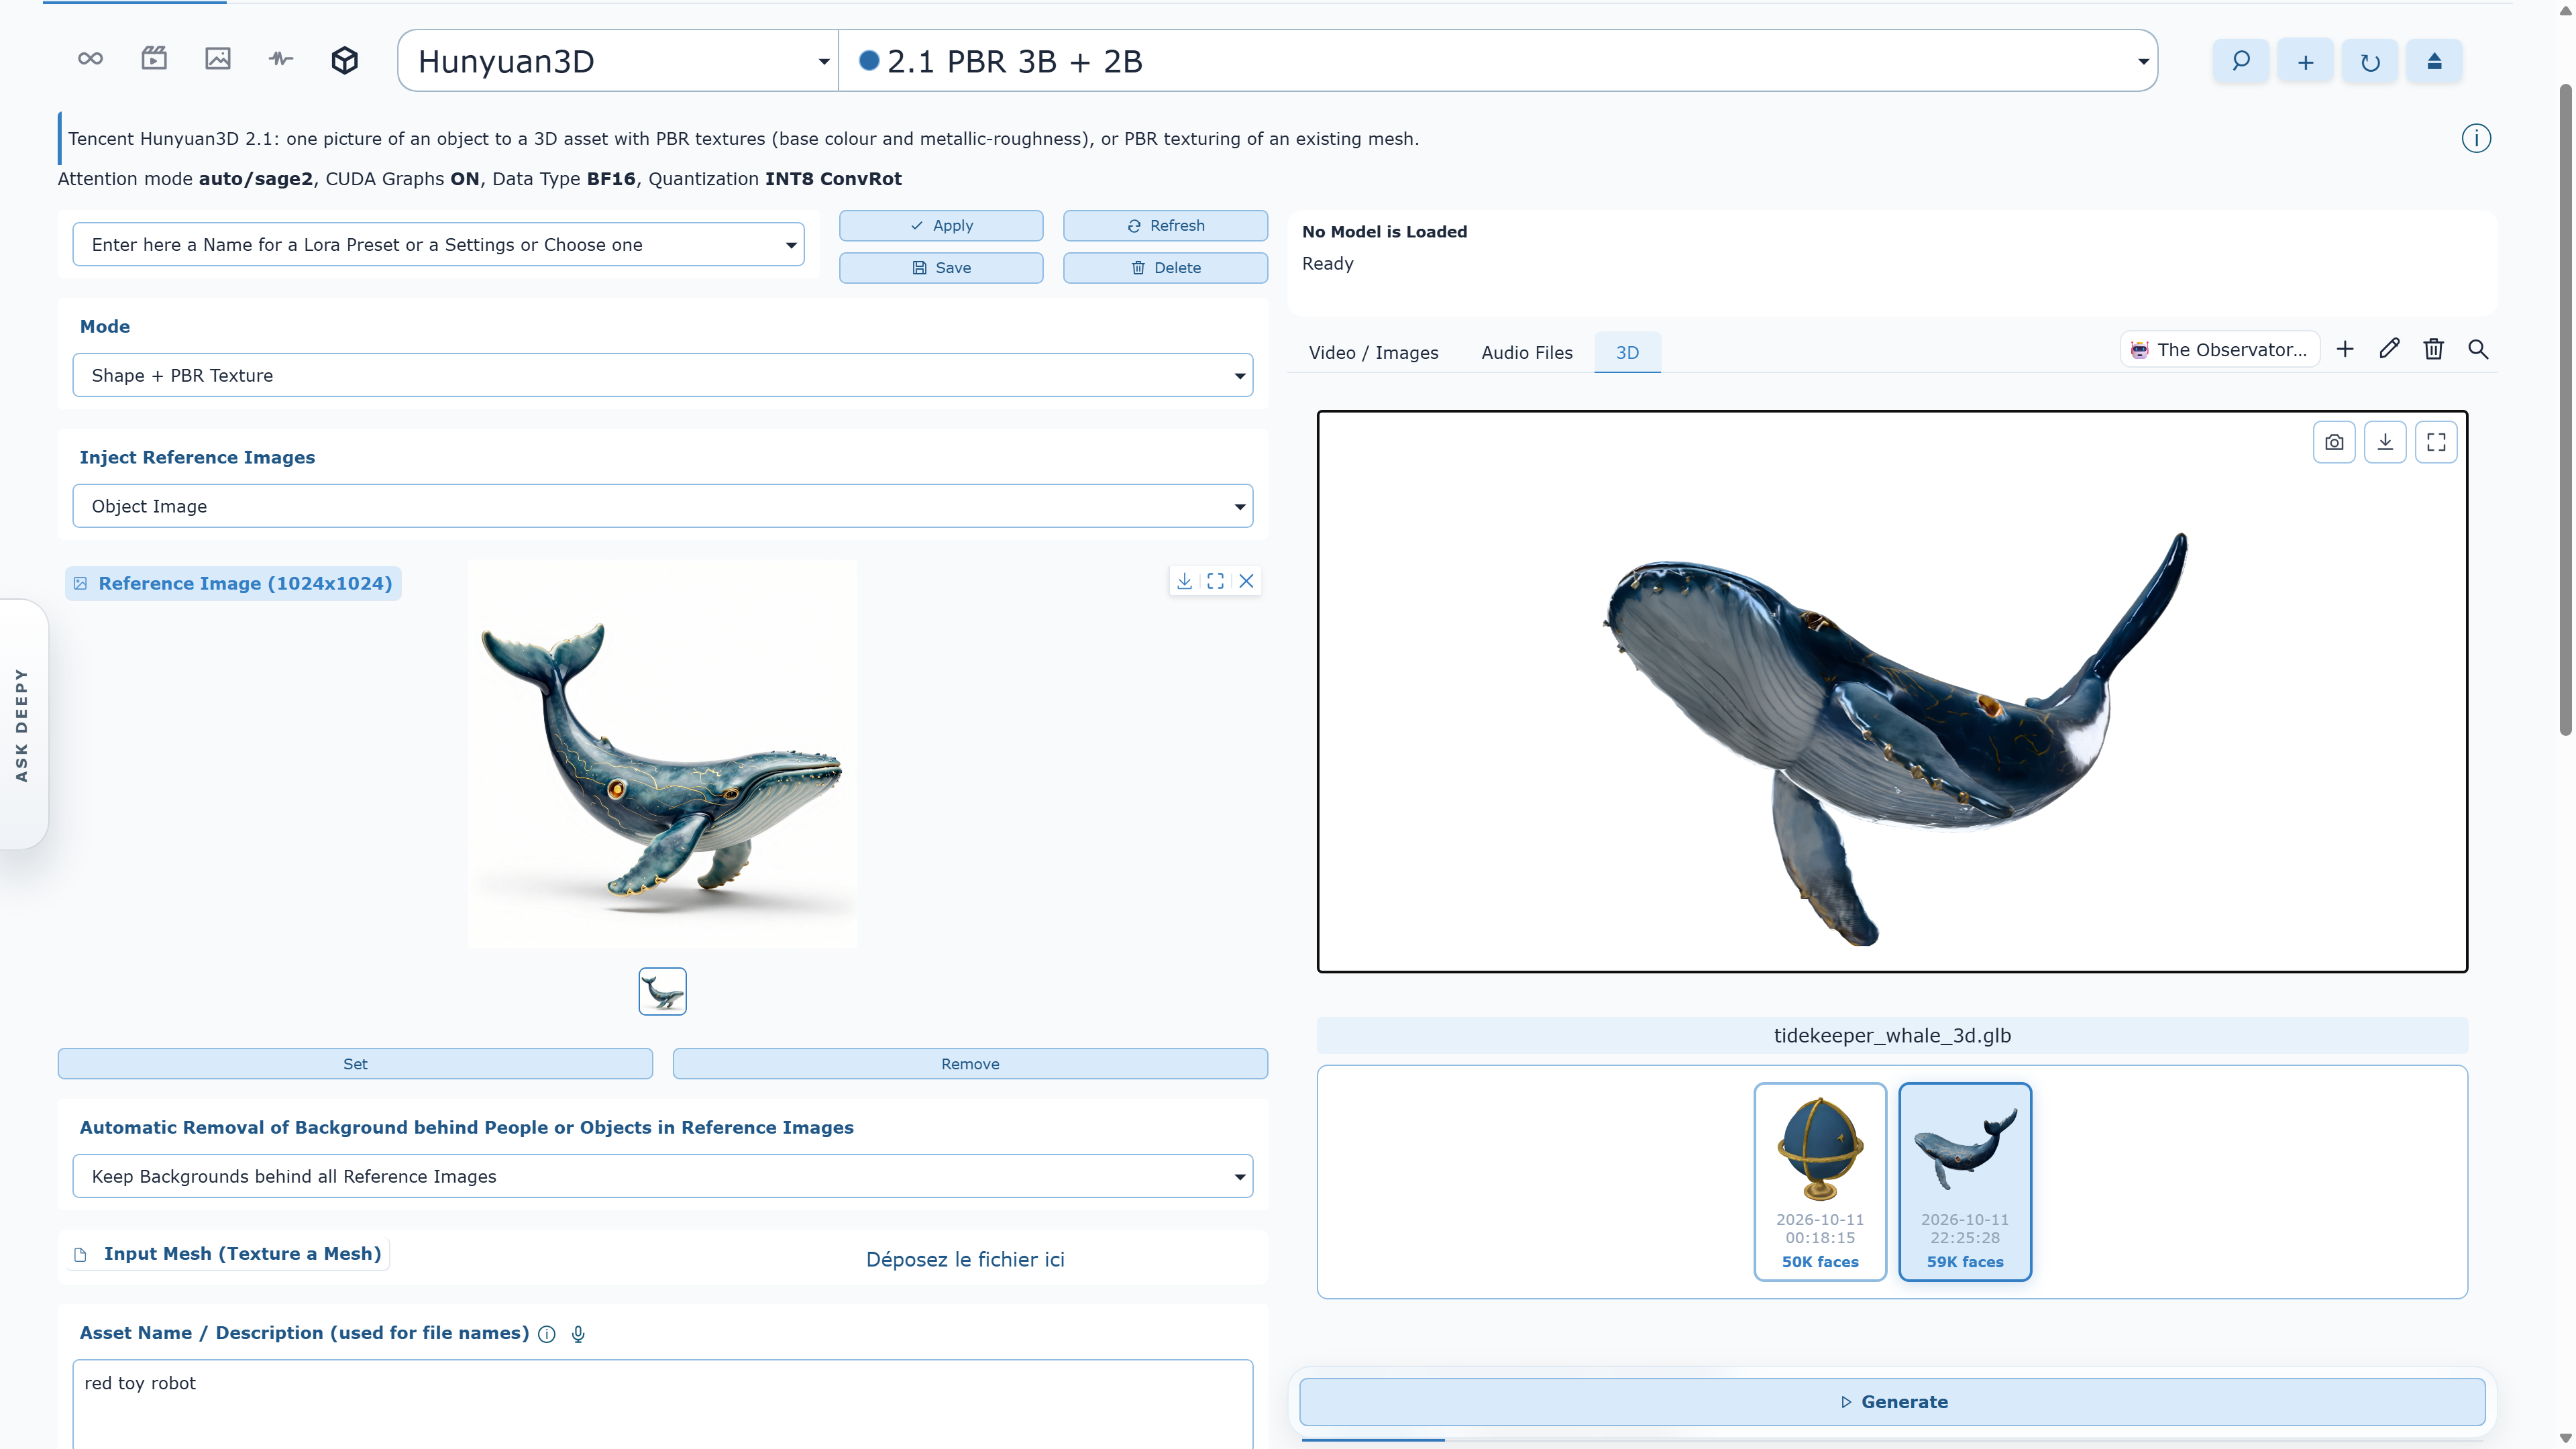
Task: Download the reference image
Action: pos(1184,581)
